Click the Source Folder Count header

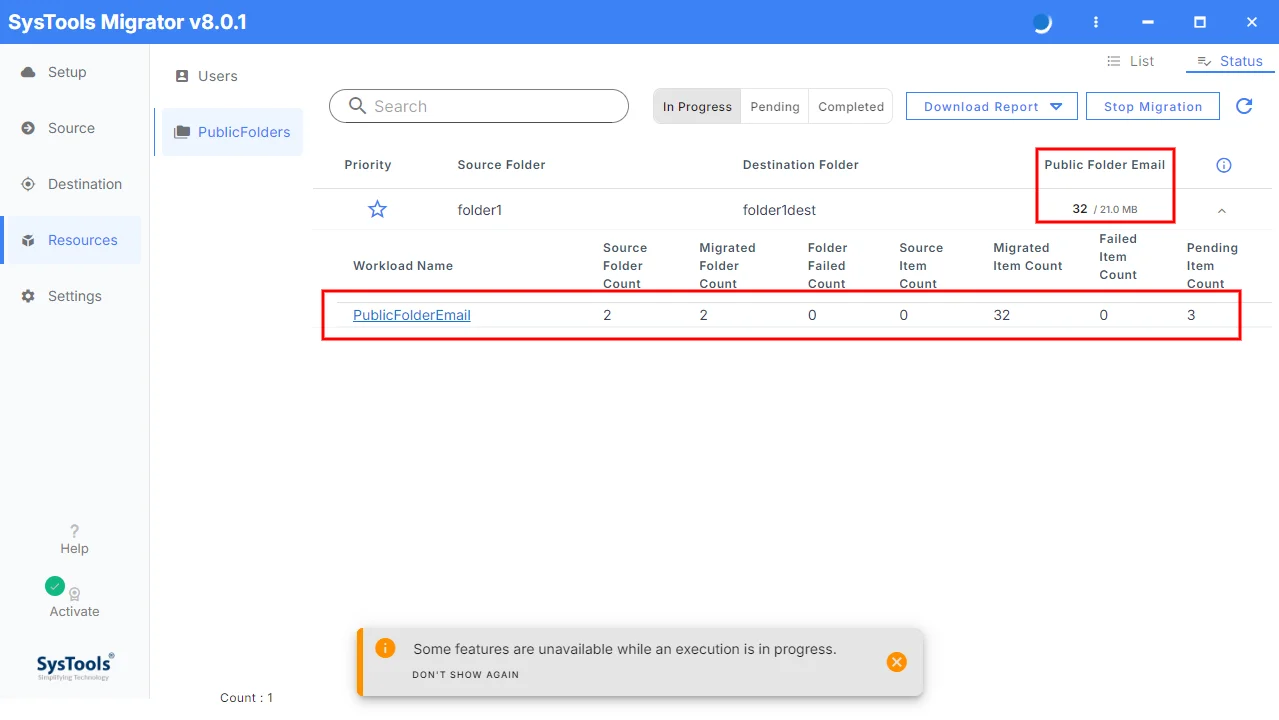625,266
